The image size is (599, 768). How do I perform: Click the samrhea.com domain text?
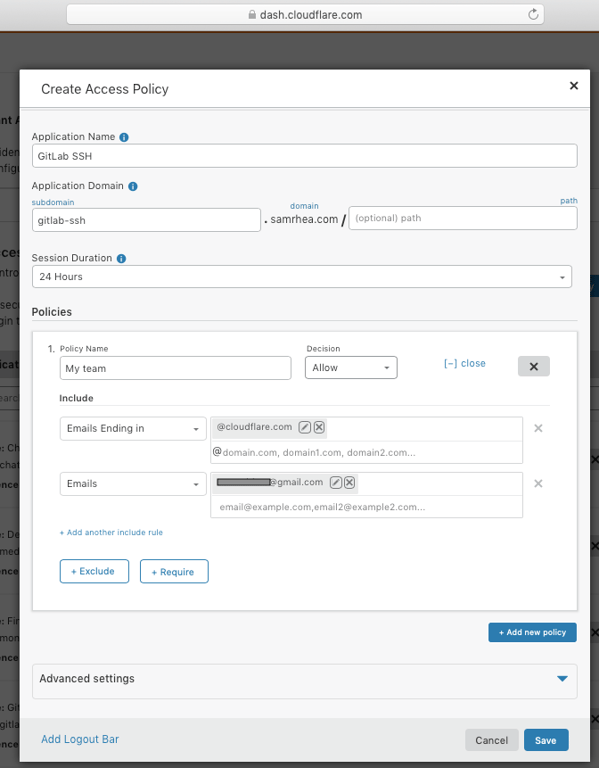304,219
